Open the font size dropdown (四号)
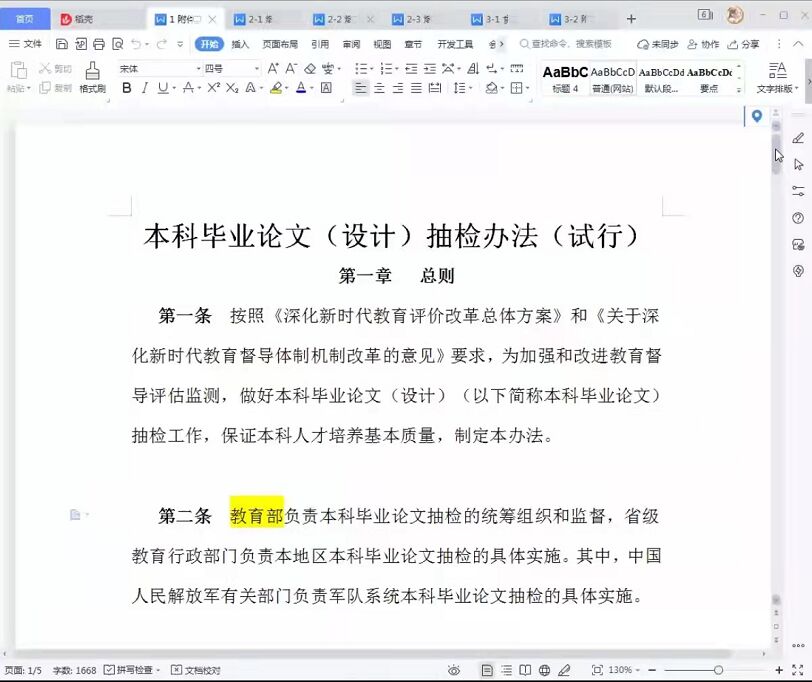Viewport: 812px width, 682px height. pyautogui.click(x=232, y=68)
